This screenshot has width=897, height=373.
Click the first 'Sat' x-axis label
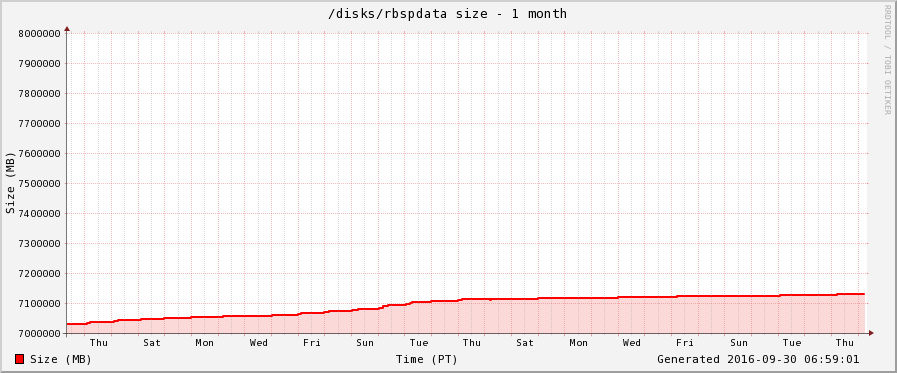tap(152, 343)
